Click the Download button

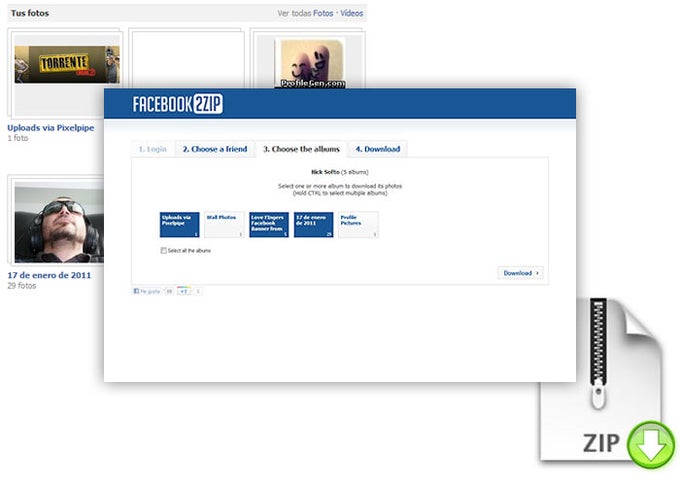520,273
